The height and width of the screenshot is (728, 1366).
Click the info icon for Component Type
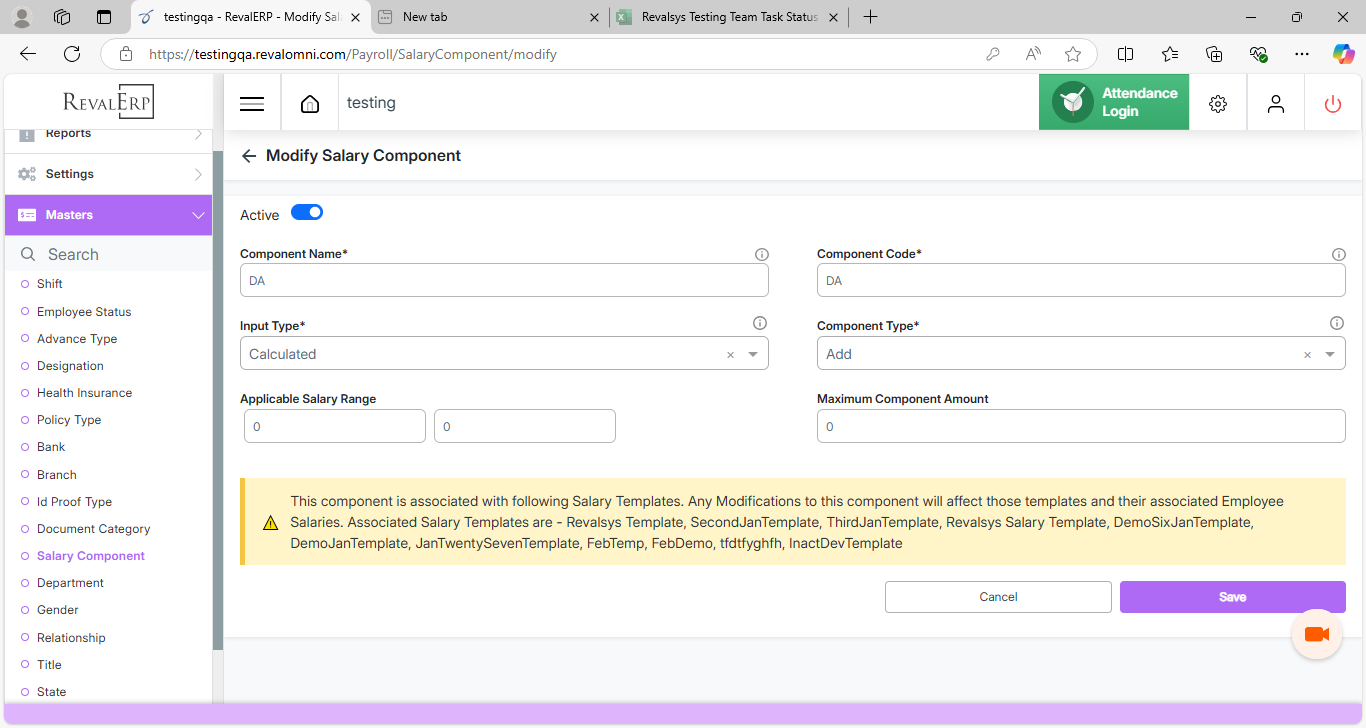1336,324
